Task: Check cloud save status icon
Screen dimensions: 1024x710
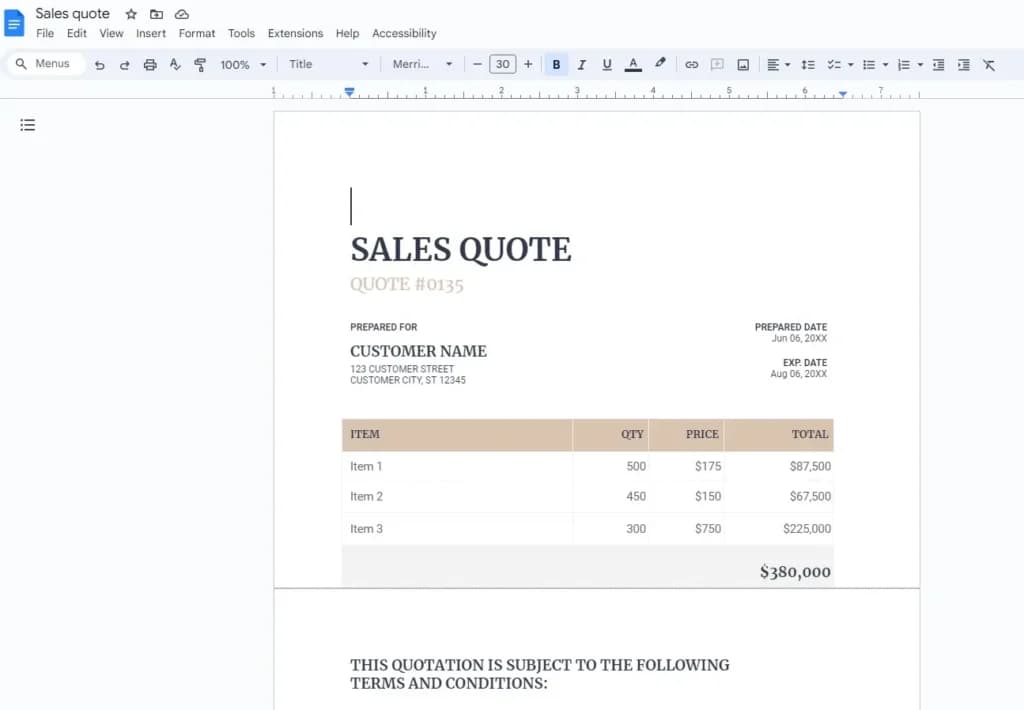Action: (182, 14)
